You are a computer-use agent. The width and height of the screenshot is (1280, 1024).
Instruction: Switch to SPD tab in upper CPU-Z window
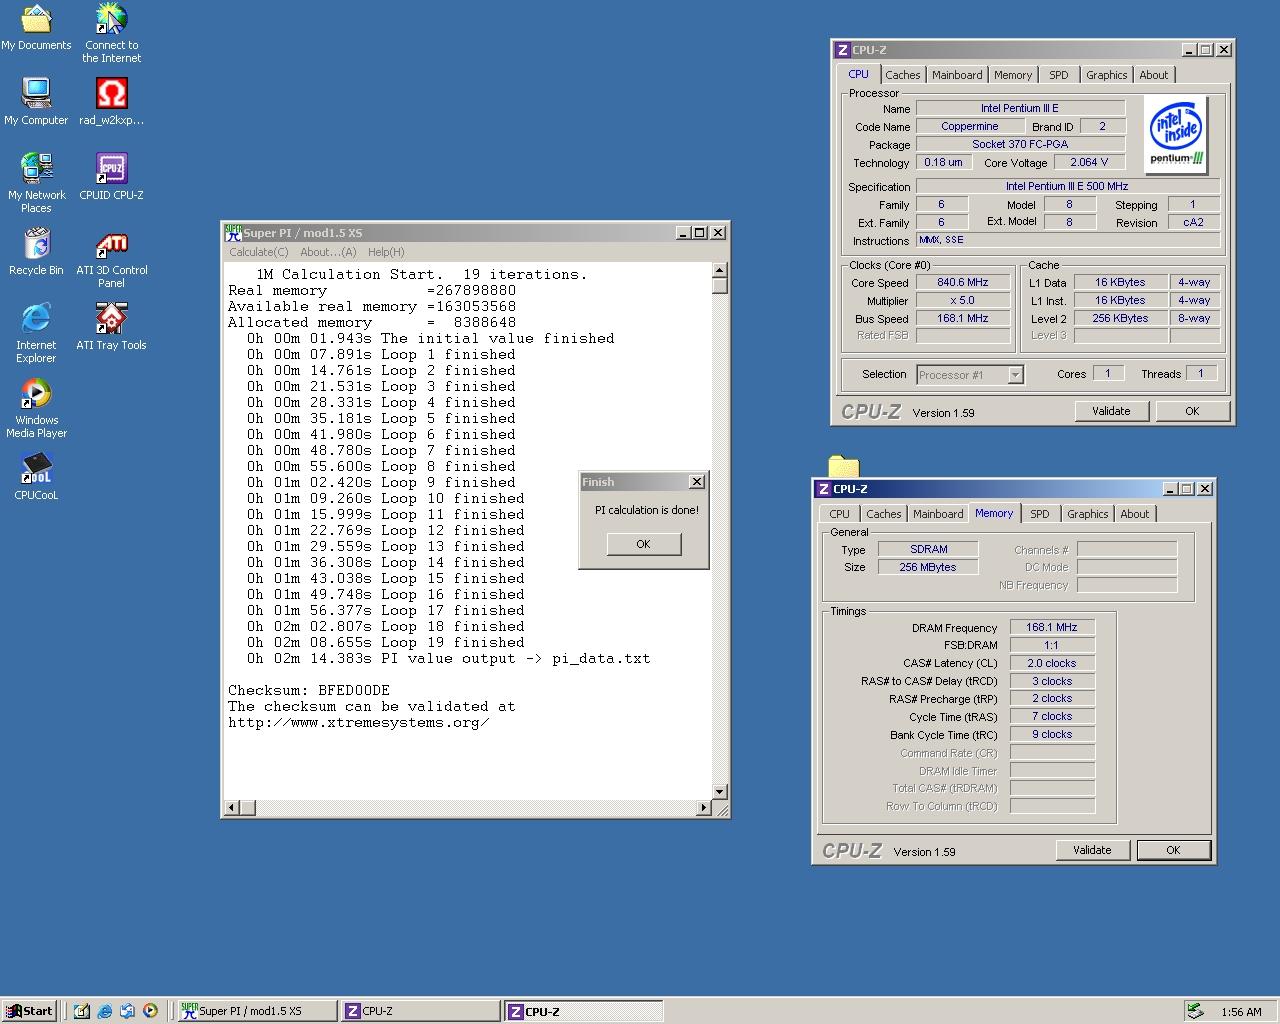pyautogui.click(x=1059, y=75)
